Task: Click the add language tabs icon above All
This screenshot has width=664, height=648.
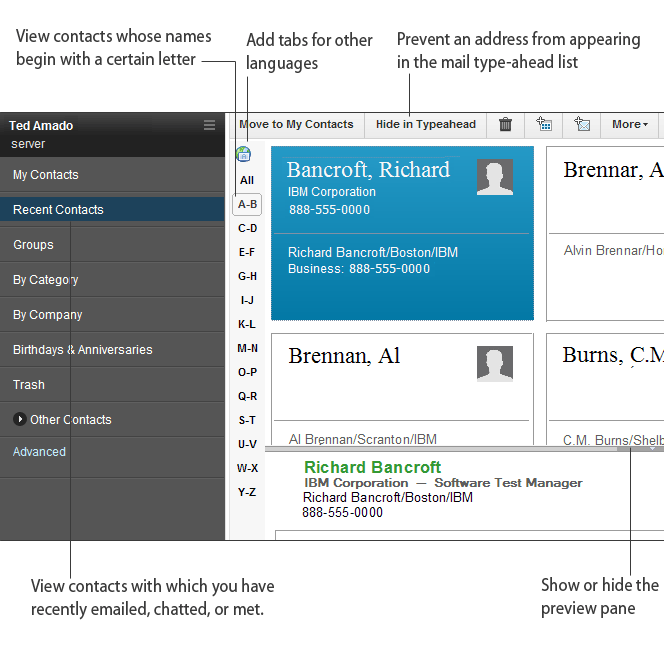Action: [243, 154]
